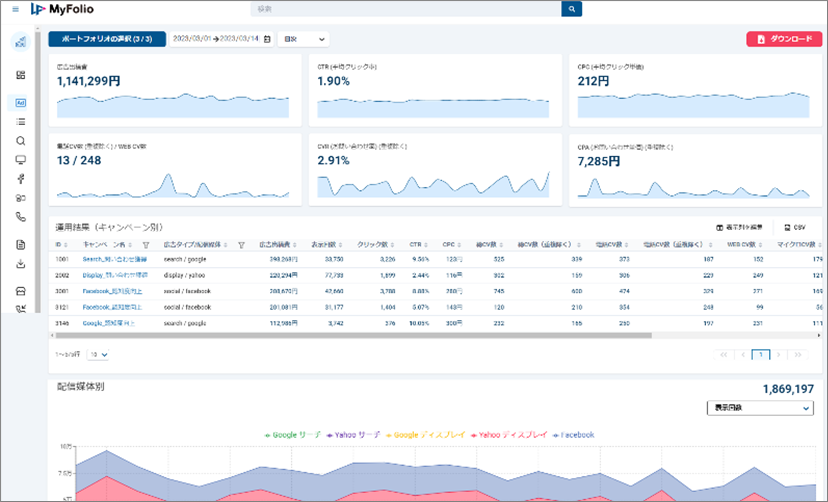This screenshot has width=828, height=502.
Task: Open the magnifier search icon in sidebar
Action: [x=21, y=141]
